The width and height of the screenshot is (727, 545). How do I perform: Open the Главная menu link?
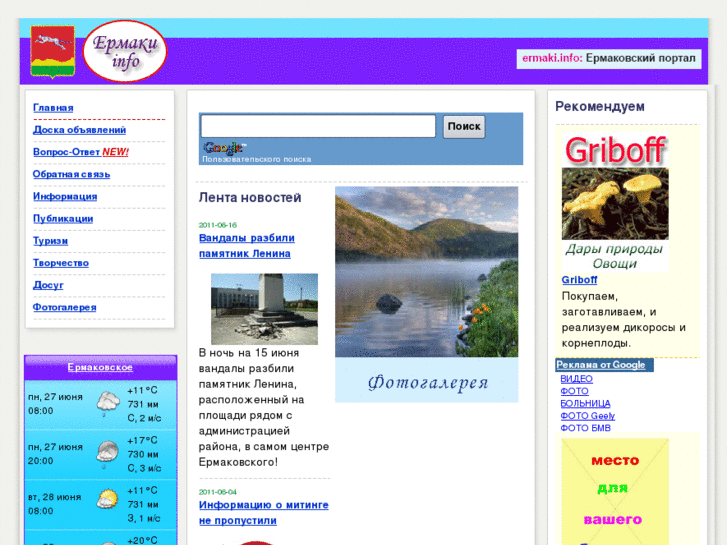[53, 108]
